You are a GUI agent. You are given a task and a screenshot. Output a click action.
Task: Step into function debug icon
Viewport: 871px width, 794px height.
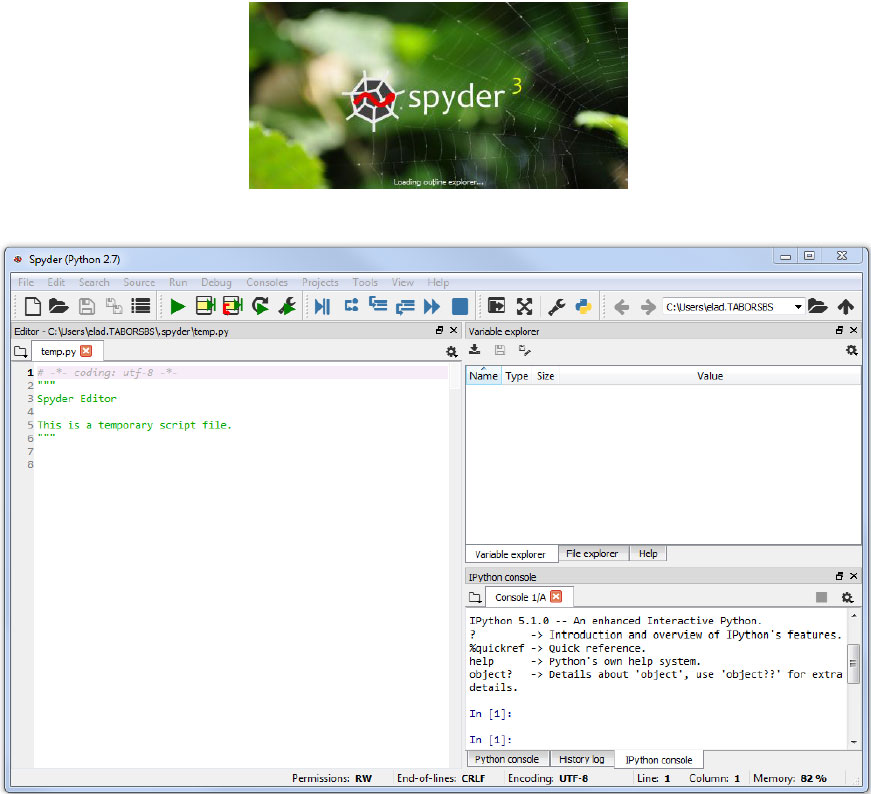(378, 304)
